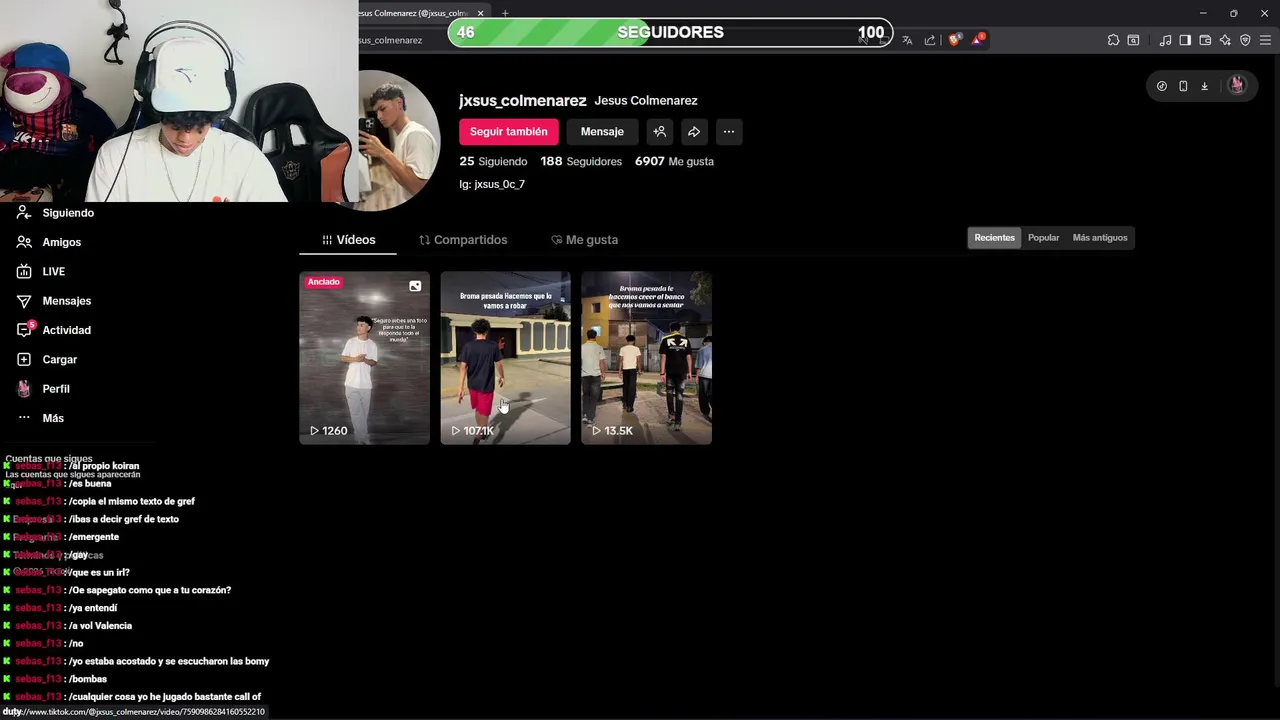
Task: Click the Brave VPN shield icon
Action: pyautogui.click(x=1245, y=40)
